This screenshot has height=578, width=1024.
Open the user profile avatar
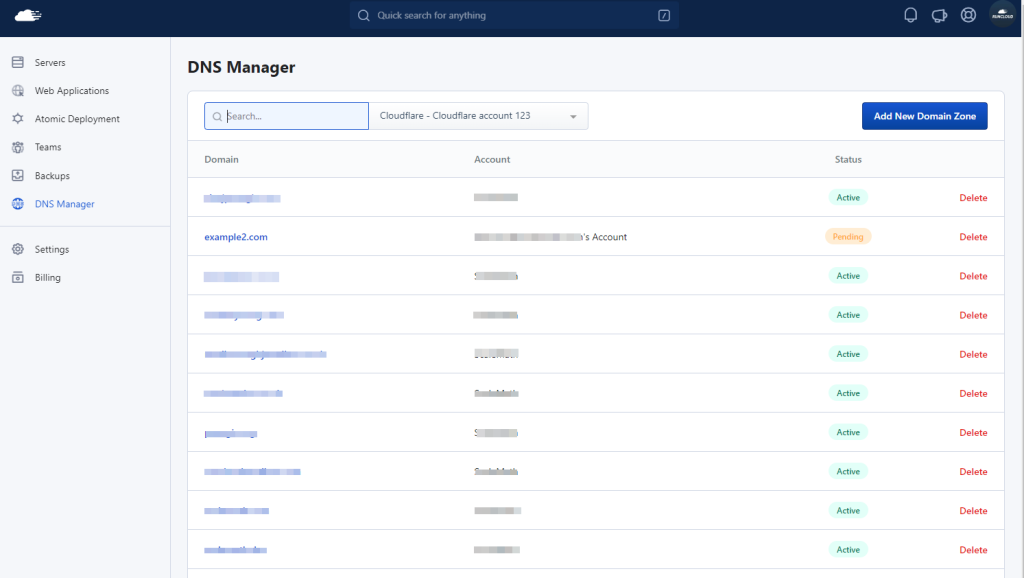point(1002,14)
